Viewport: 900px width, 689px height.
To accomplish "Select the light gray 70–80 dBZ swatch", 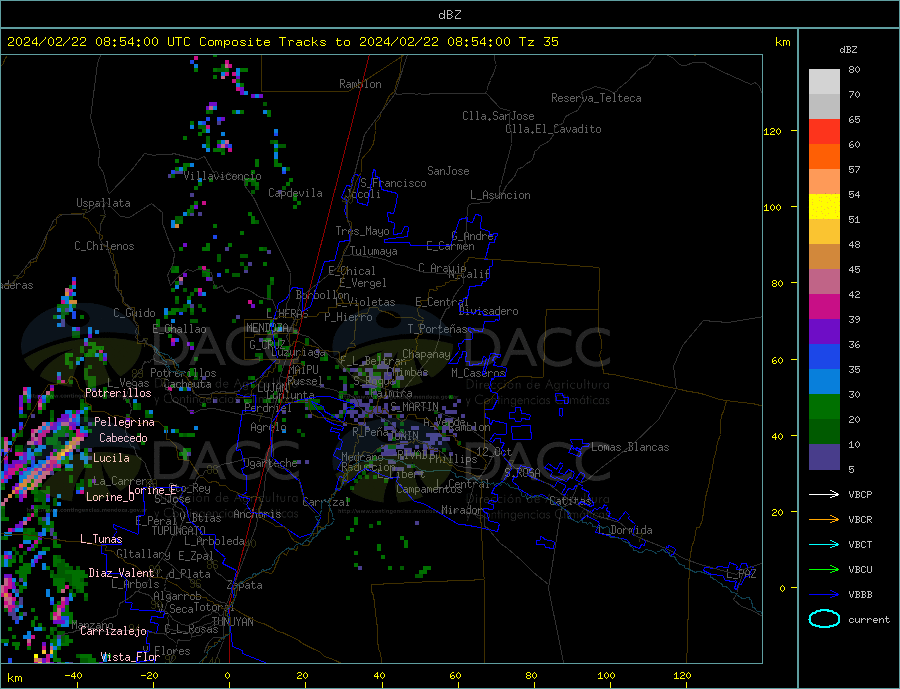I will 824,82.
